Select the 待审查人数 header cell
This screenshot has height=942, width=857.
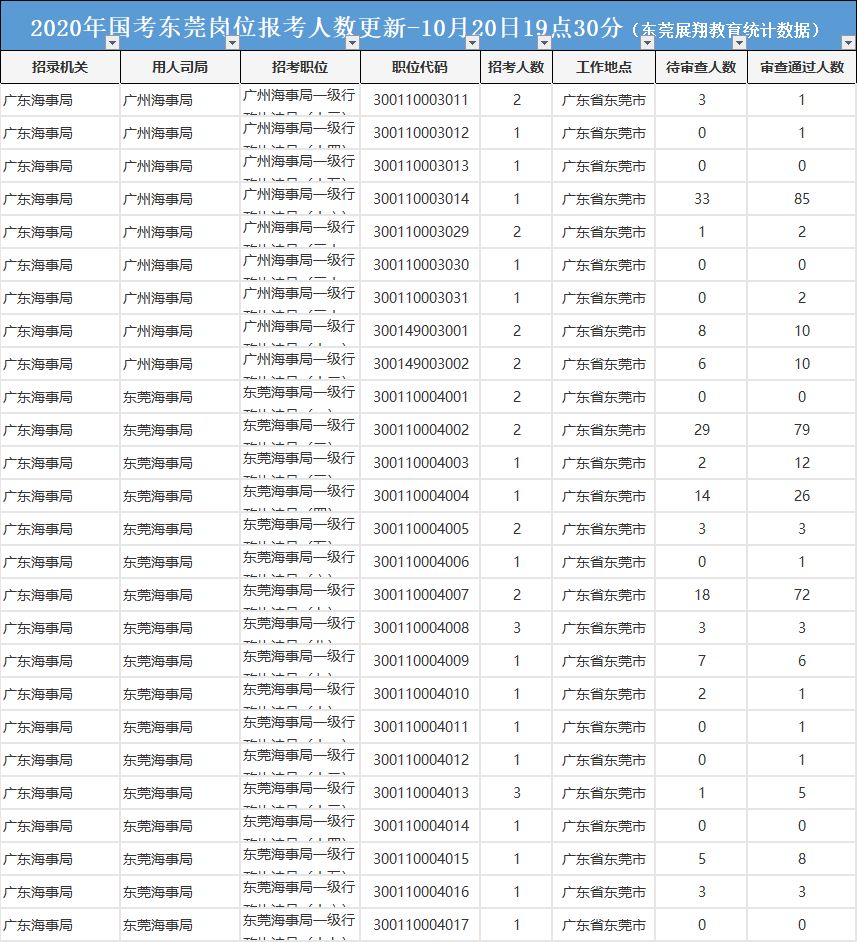[x=701, y=67]
